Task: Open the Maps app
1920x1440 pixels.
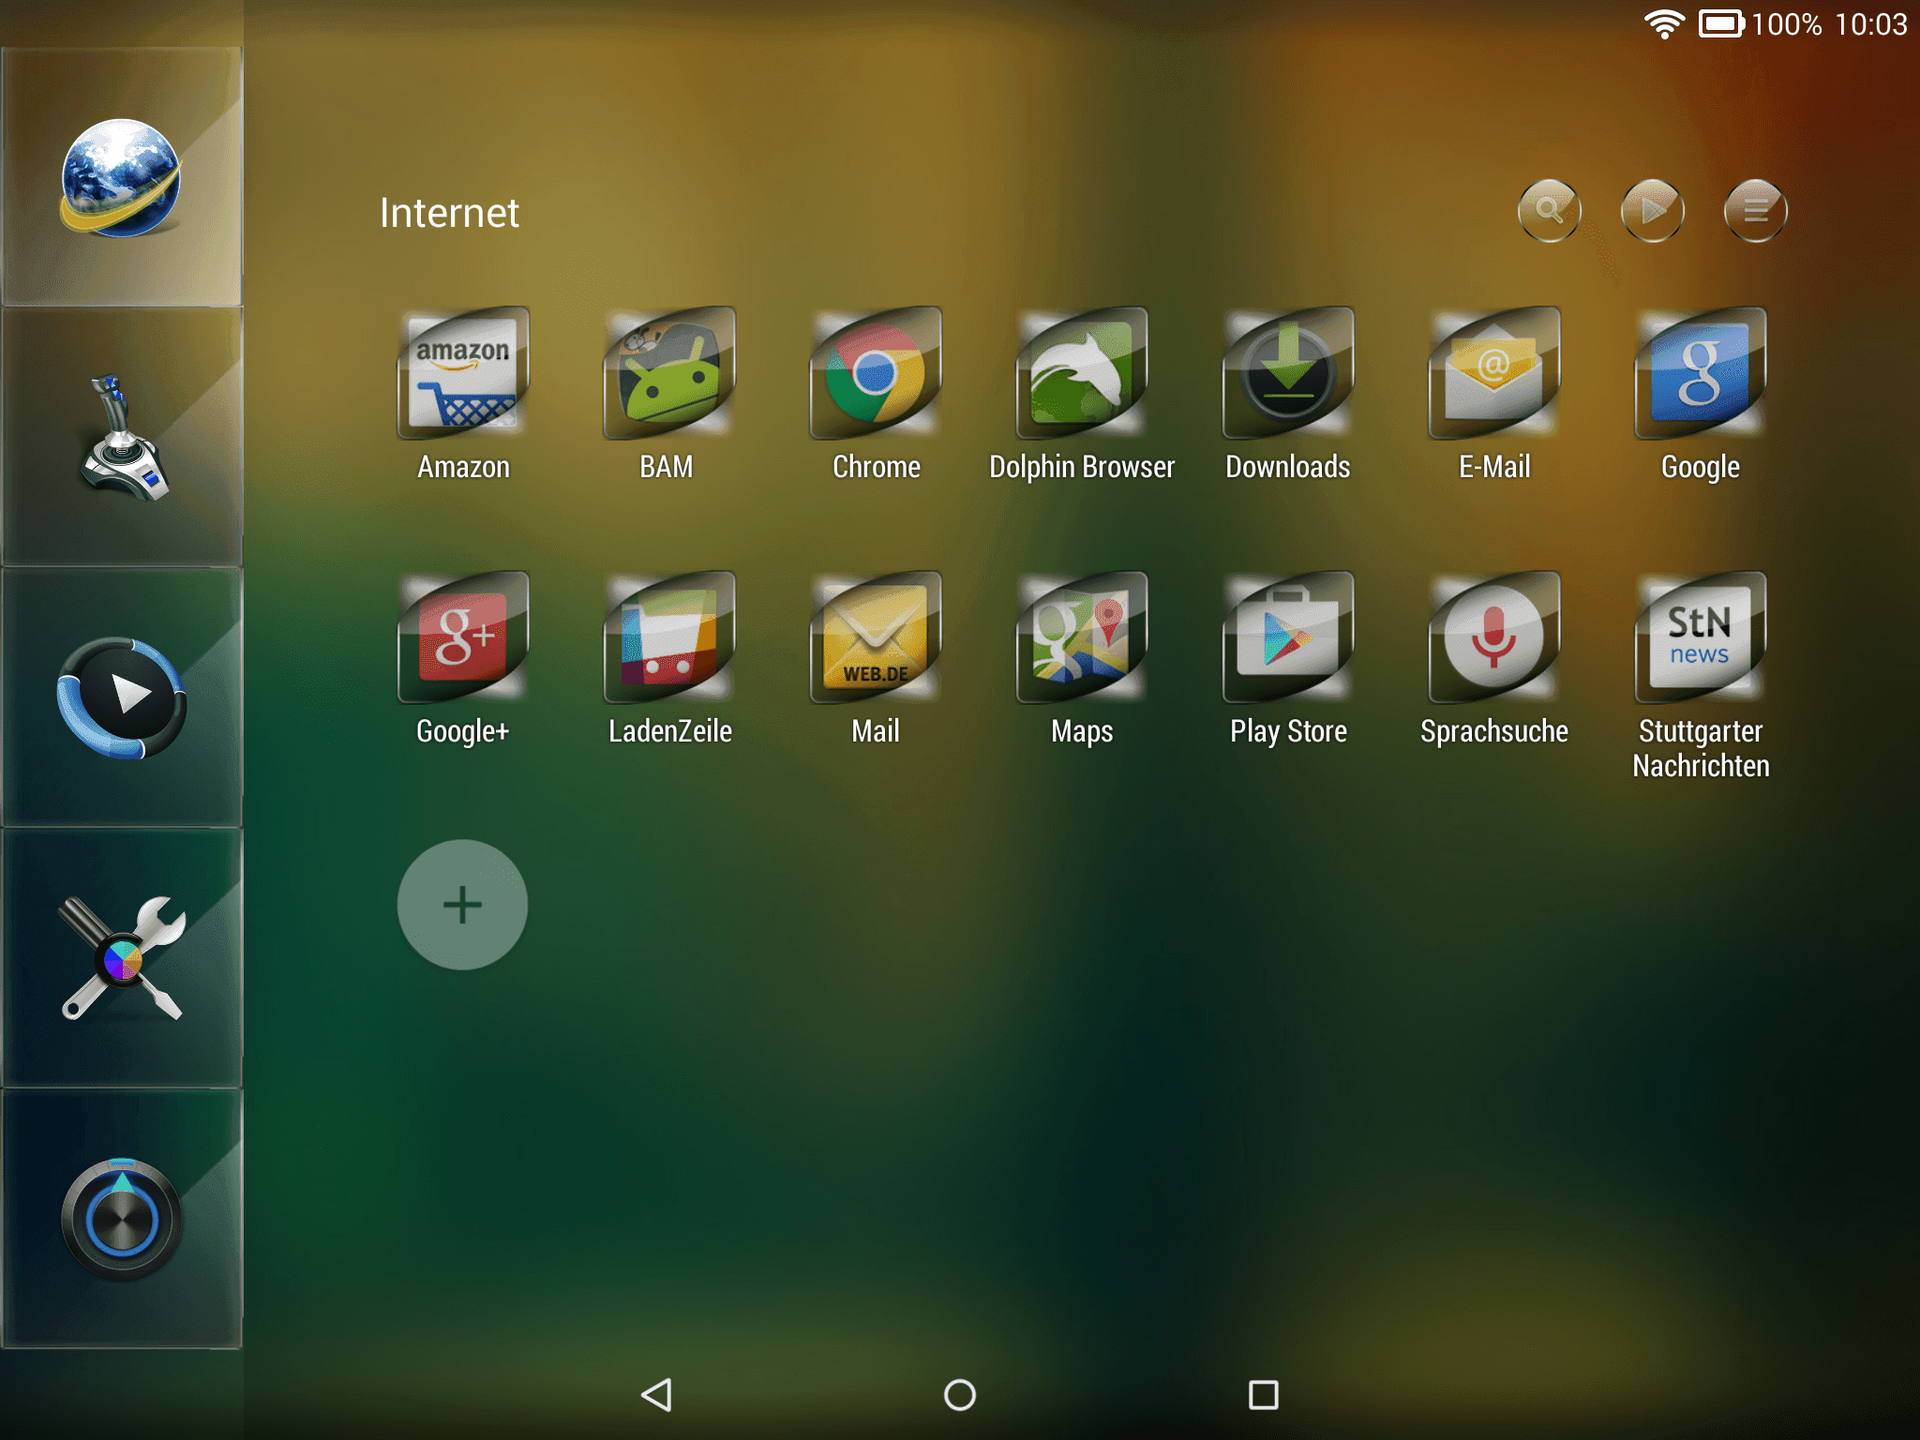Action: pyautogui.click(x=1082, y=638)
